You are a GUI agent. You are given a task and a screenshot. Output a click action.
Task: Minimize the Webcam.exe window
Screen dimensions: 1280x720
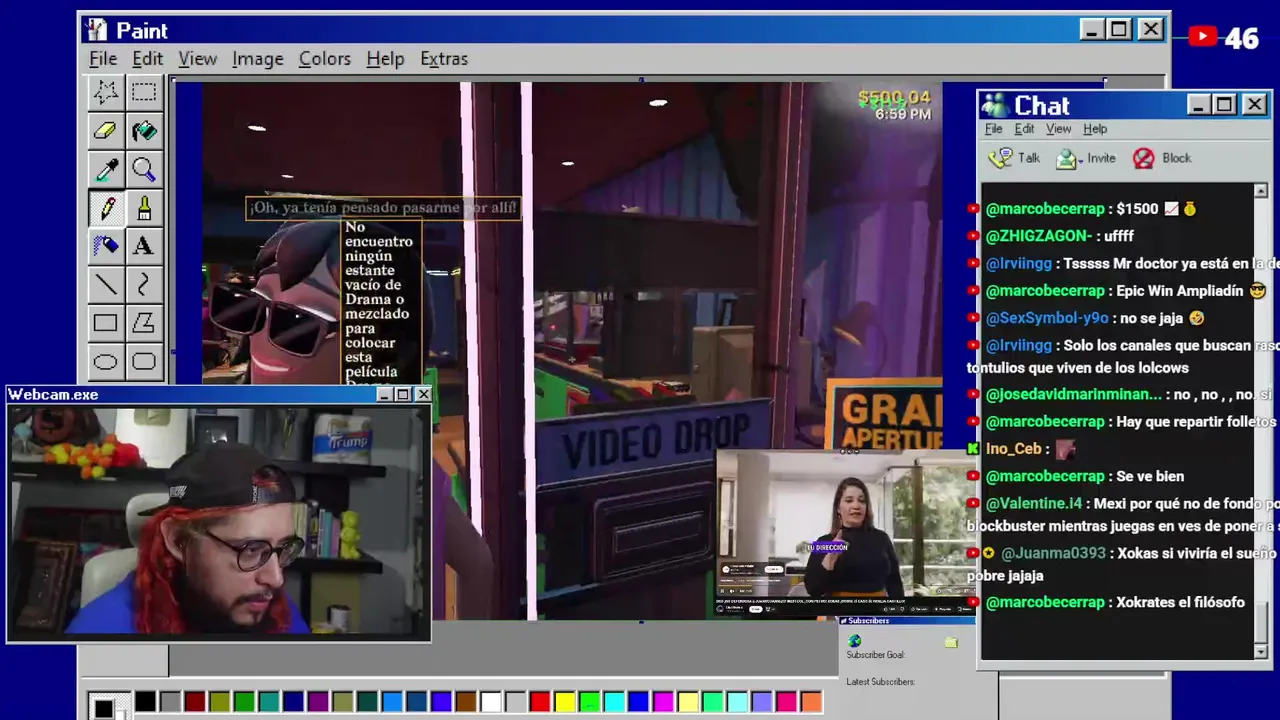point(383,395)
